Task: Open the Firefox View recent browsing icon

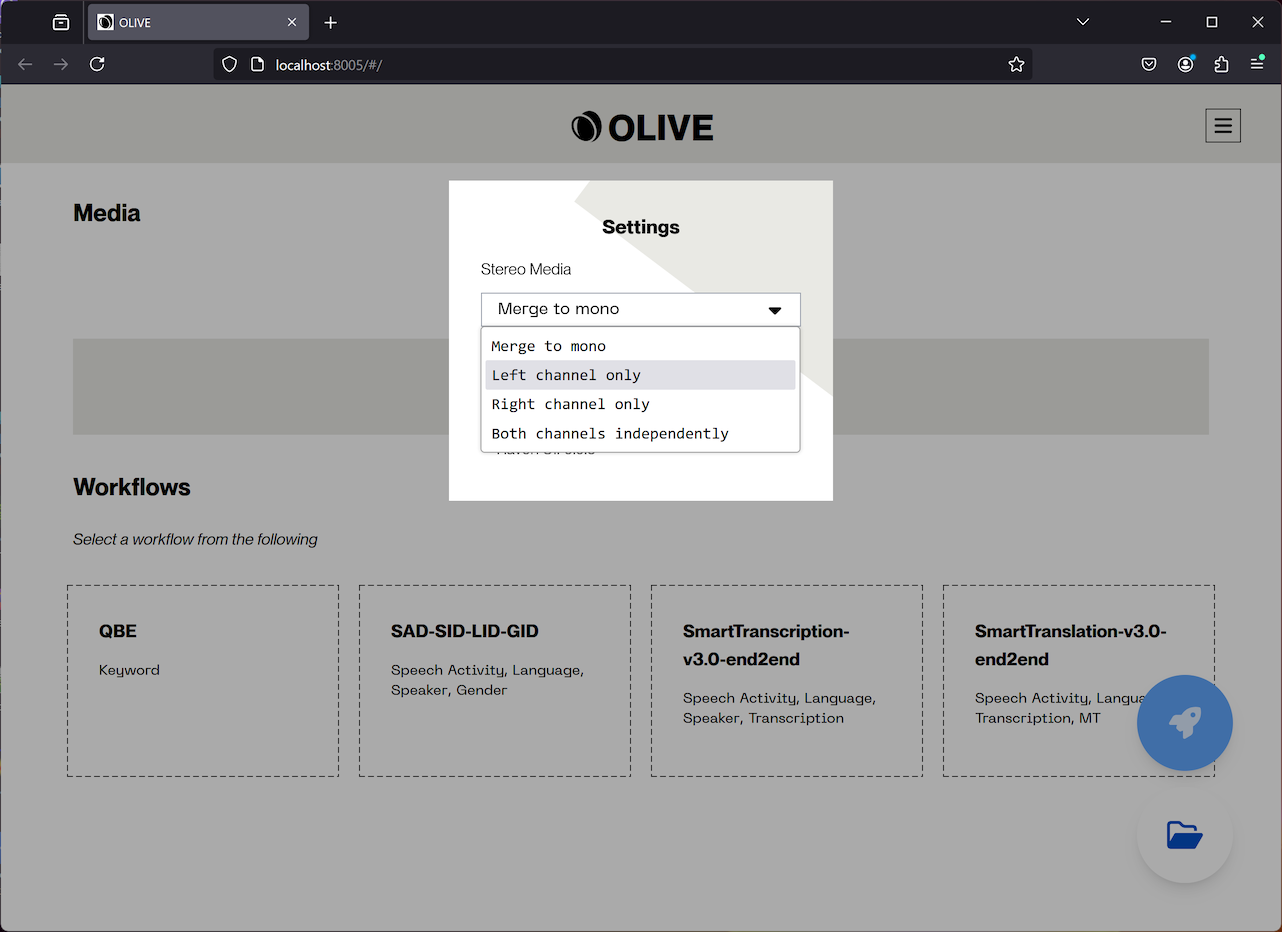Action: click(61, 22)
